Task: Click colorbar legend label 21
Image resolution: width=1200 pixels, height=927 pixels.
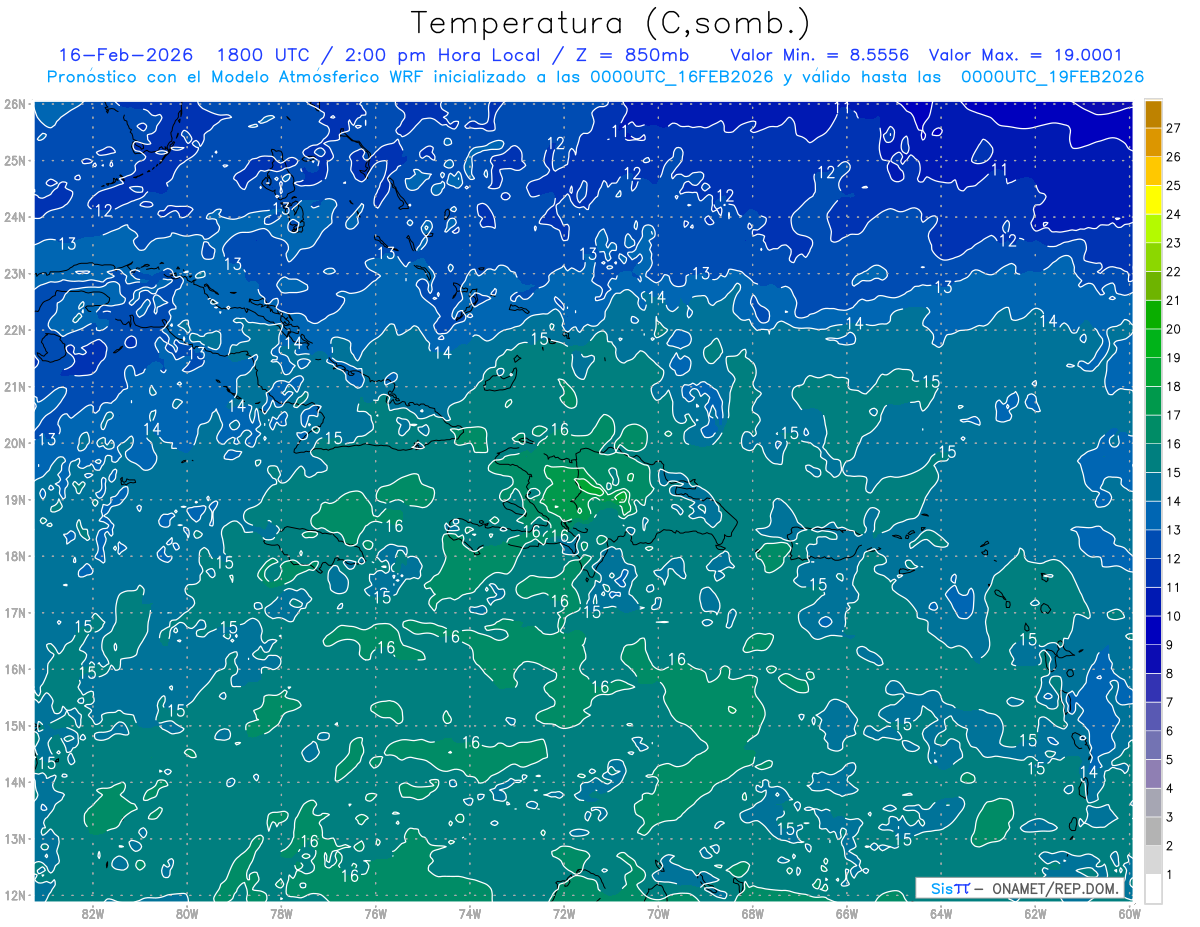Action: pos(1173,300)
